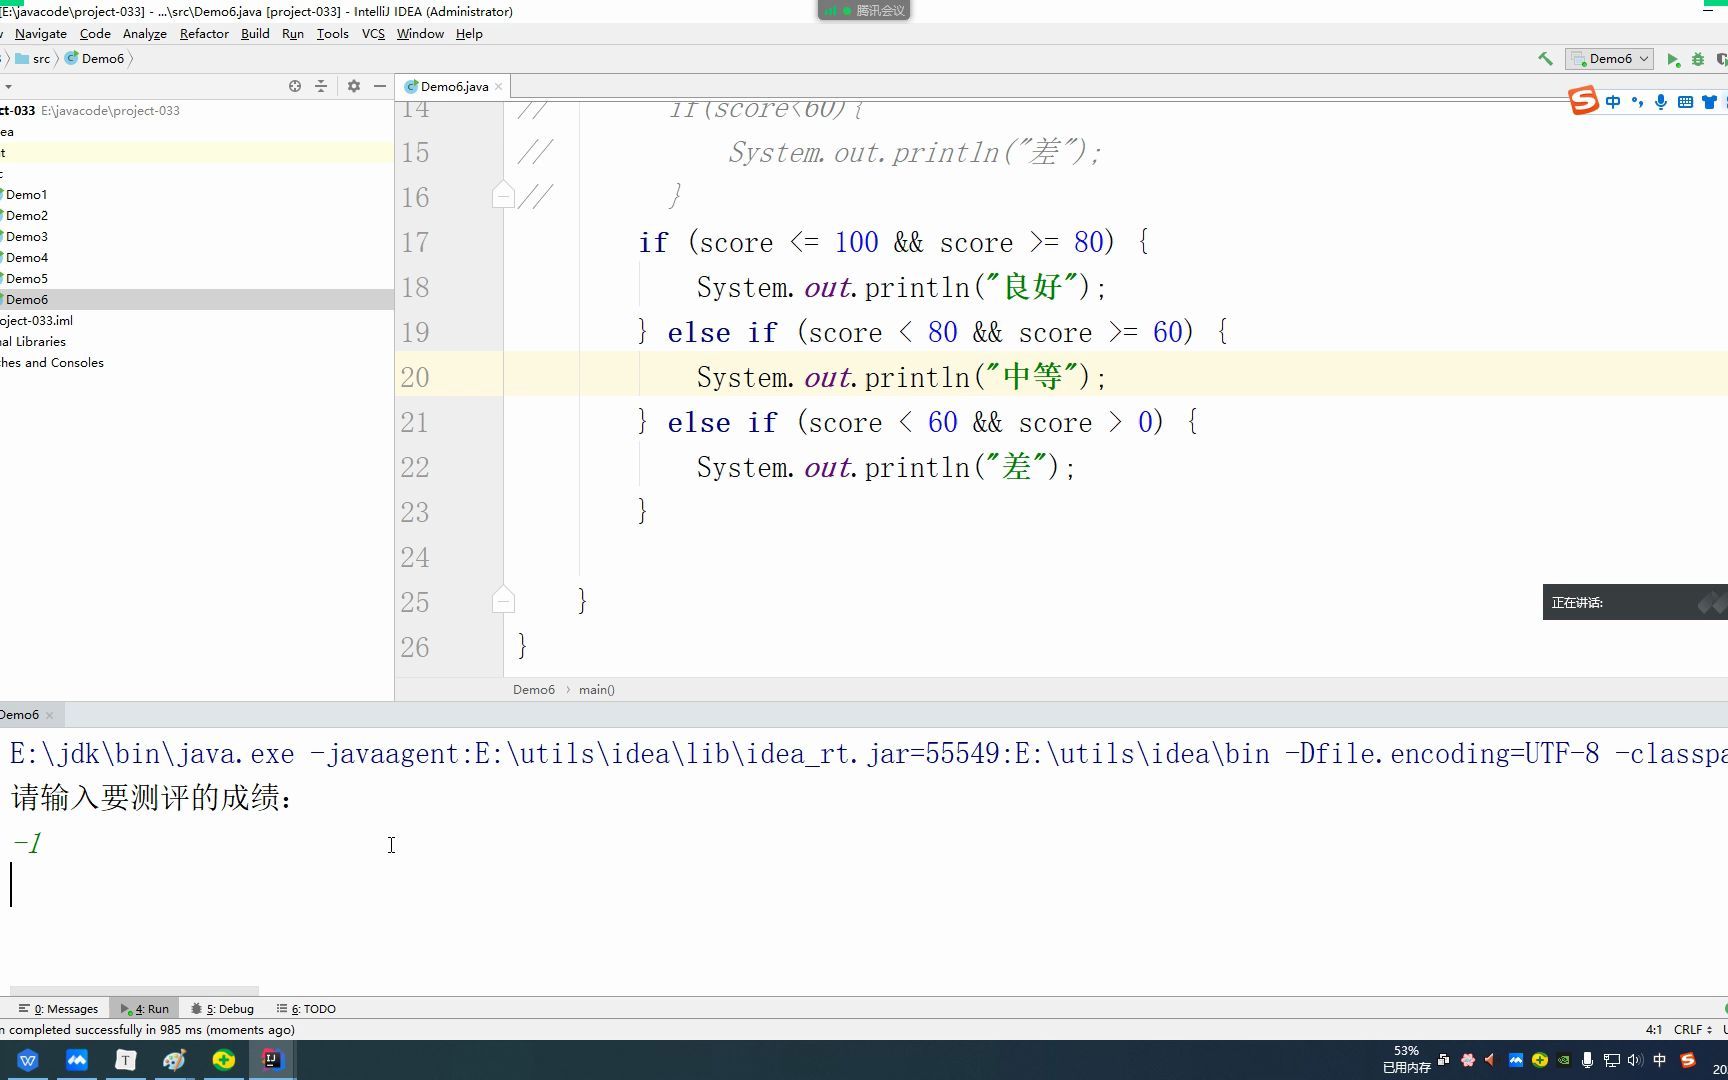
Task: Click the 4:1 caret position in status bar
Action: click(1654, 1030)
